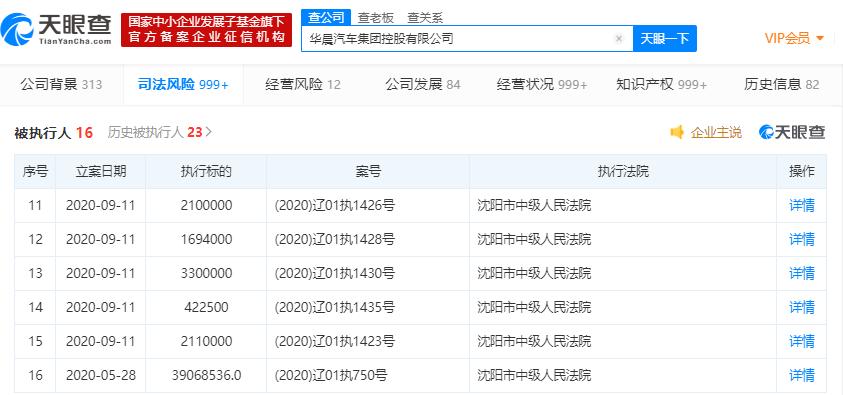
Task: Click case number (2020)辽01执1435号
Action: (334, 307)
